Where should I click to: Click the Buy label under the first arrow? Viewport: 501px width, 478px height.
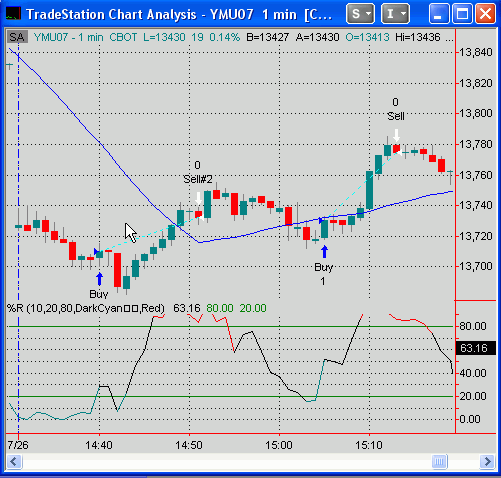pos(99,294)
